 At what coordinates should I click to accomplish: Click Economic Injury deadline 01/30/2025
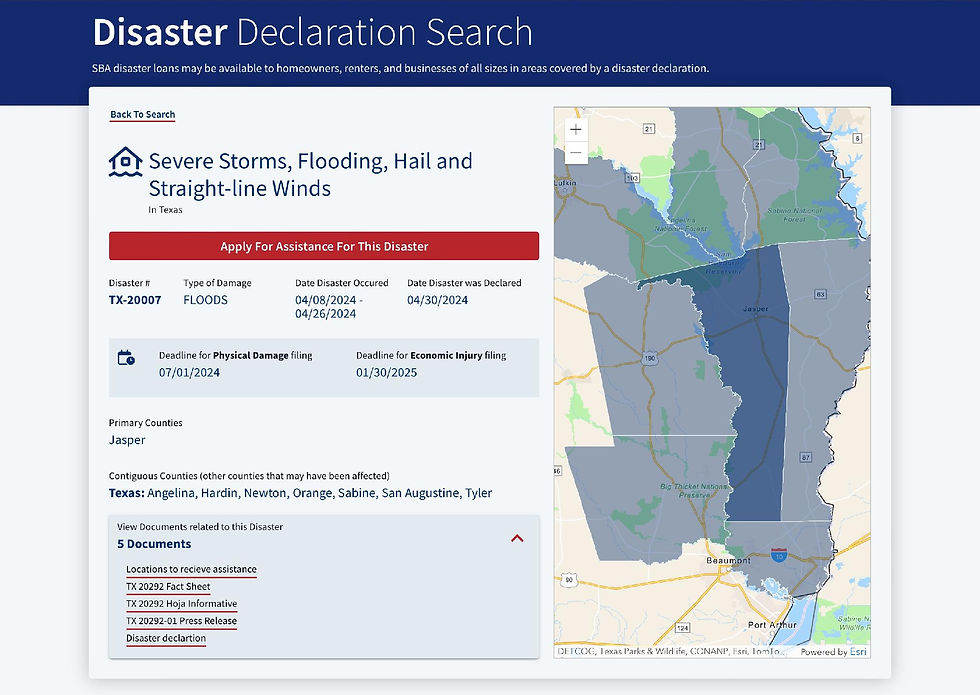[386, 372]
